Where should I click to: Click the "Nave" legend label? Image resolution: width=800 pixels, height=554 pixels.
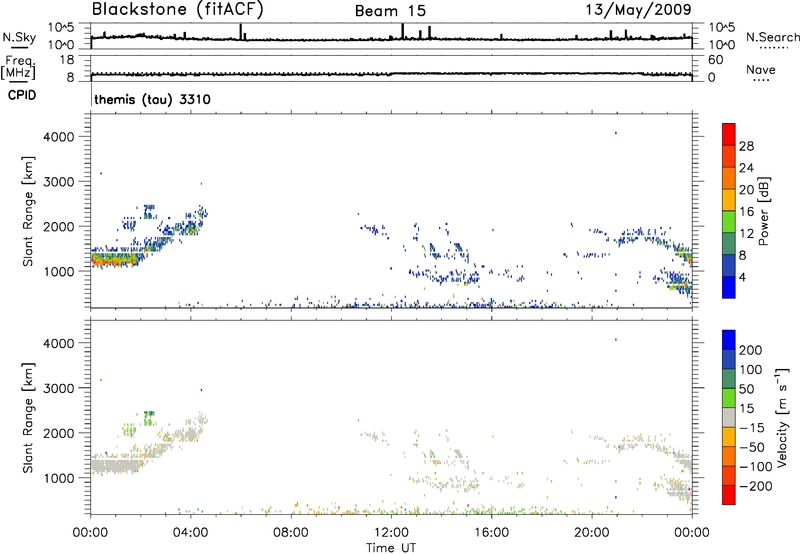[x=761, y=69]
